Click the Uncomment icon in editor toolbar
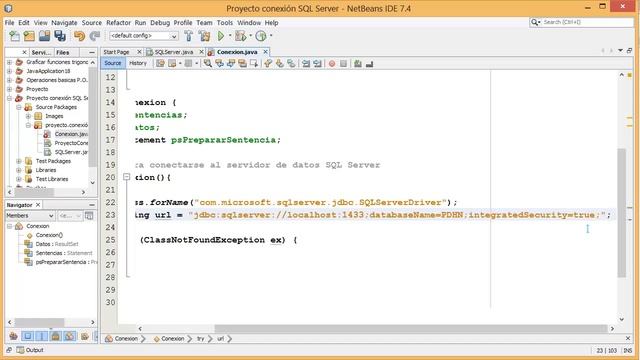Screen dimensions: 640x360 point(369,63)
